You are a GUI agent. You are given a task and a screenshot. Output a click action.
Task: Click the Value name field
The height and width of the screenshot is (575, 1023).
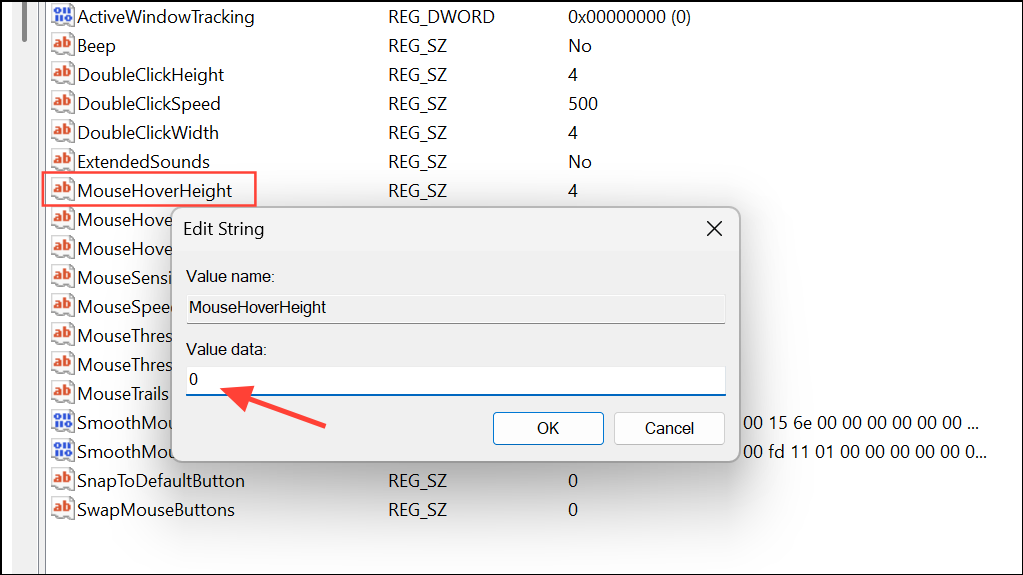(x=455, y=308)
